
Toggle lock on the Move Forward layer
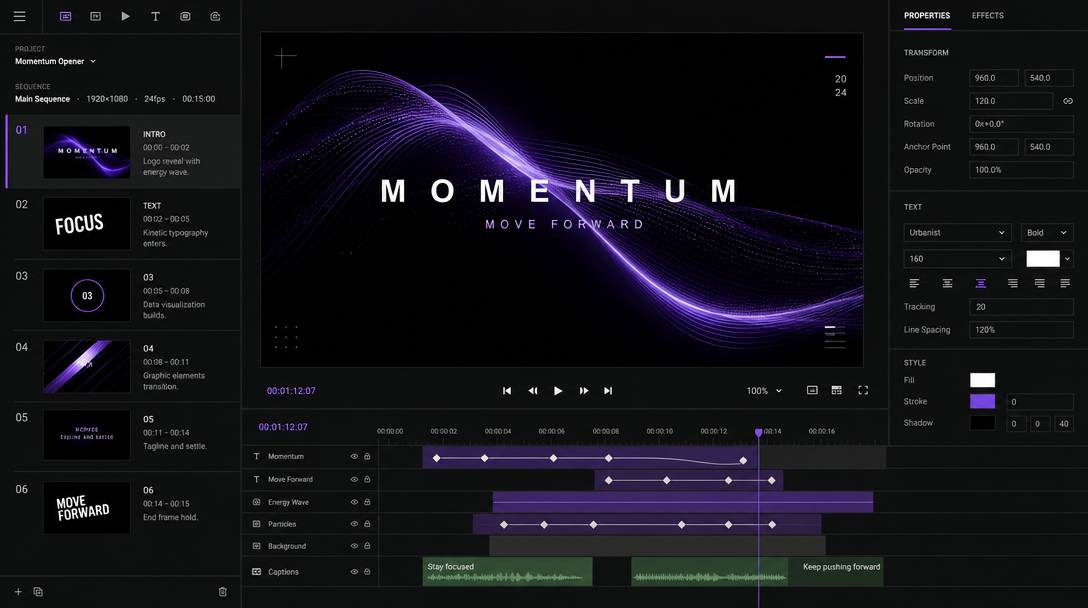click(x=367, y=480)
